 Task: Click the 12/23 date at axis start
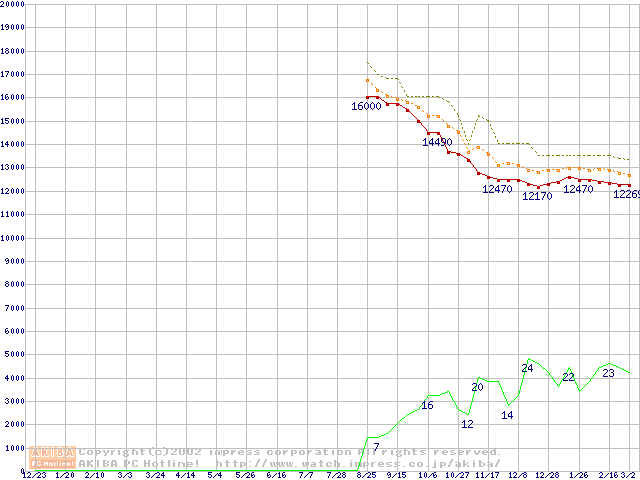[34, 475]
